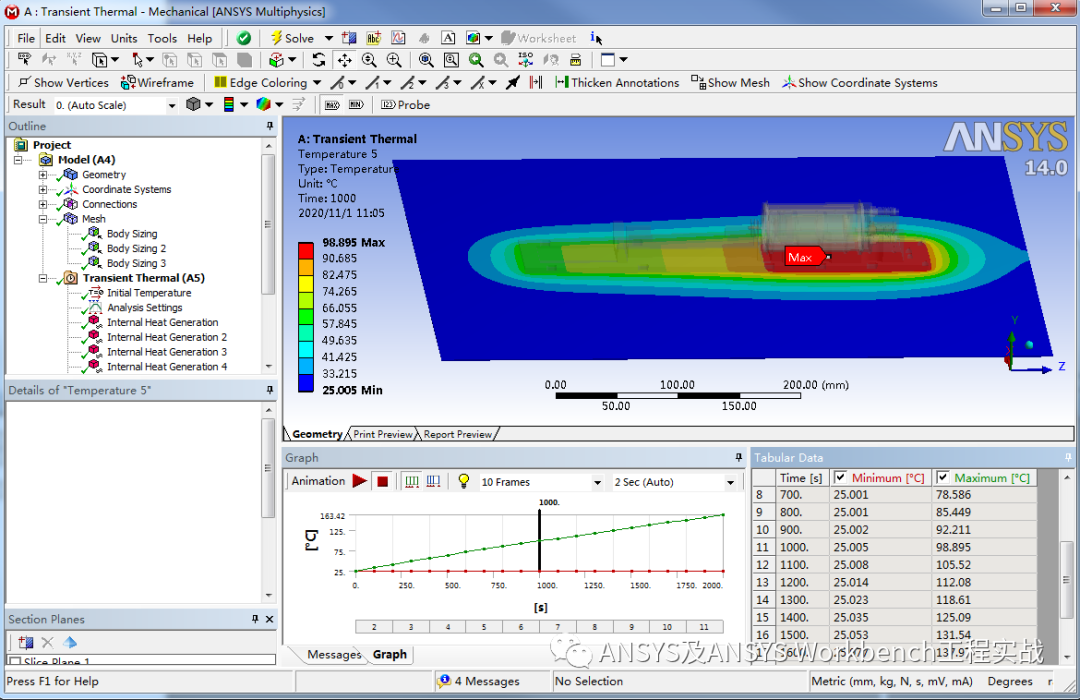Pin the Details panel
The image size is (1080, 700).
269,390
